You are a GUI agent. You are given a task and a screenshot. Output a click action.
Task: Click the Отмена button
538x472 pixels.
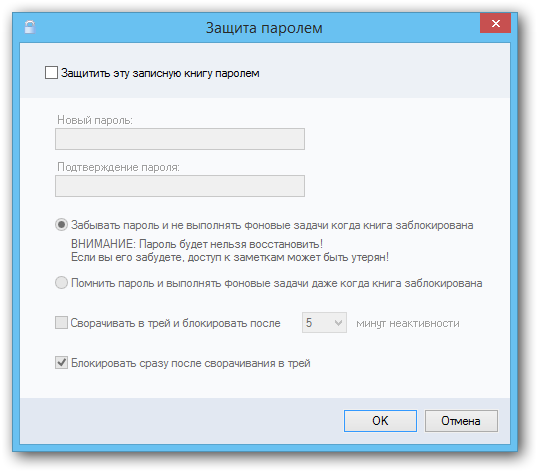pos(461,421)
